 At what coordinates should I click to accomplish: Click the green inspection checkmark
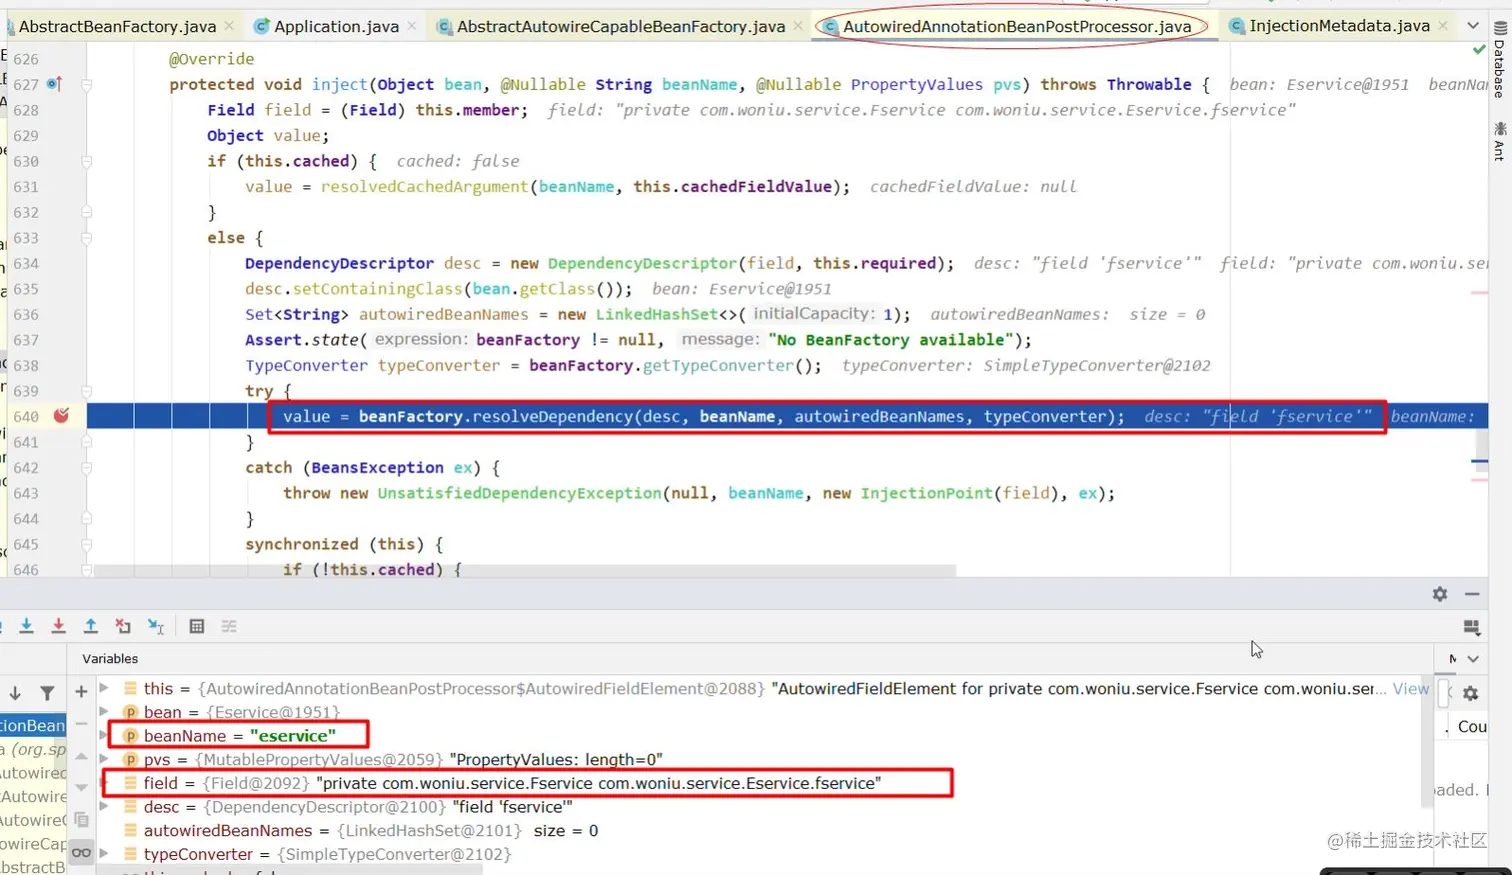tap(1479, 49)
